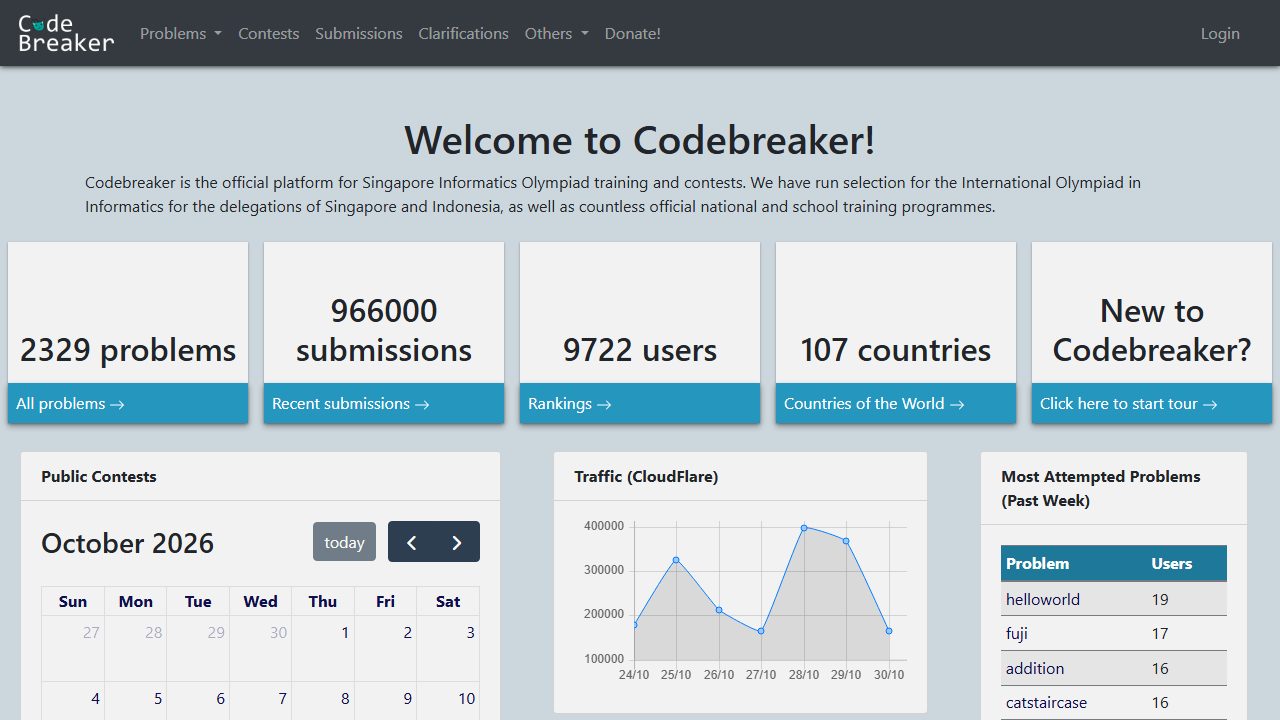Go to next month in the calendar
The height and width of the screenshot is (720, 1280).
click(x=457, y=542)
